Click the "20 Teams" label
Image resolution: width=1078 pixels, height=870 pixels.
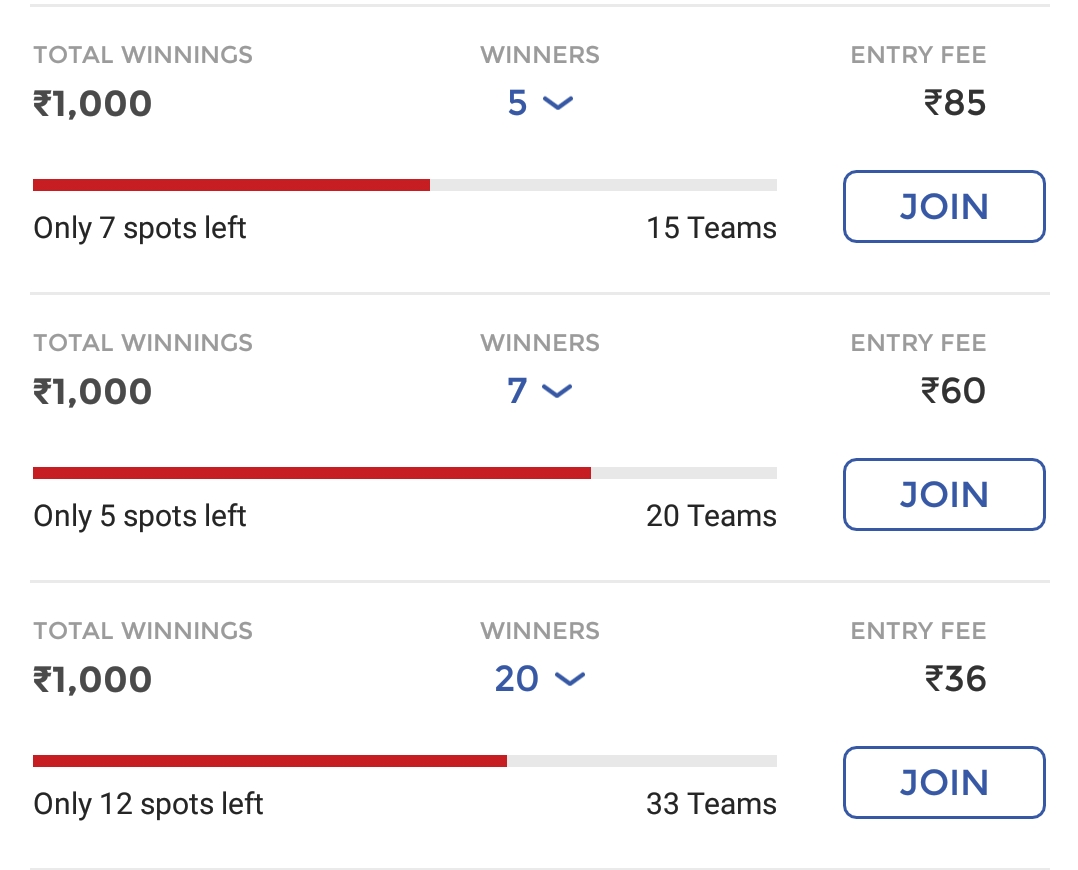point(711,516)
